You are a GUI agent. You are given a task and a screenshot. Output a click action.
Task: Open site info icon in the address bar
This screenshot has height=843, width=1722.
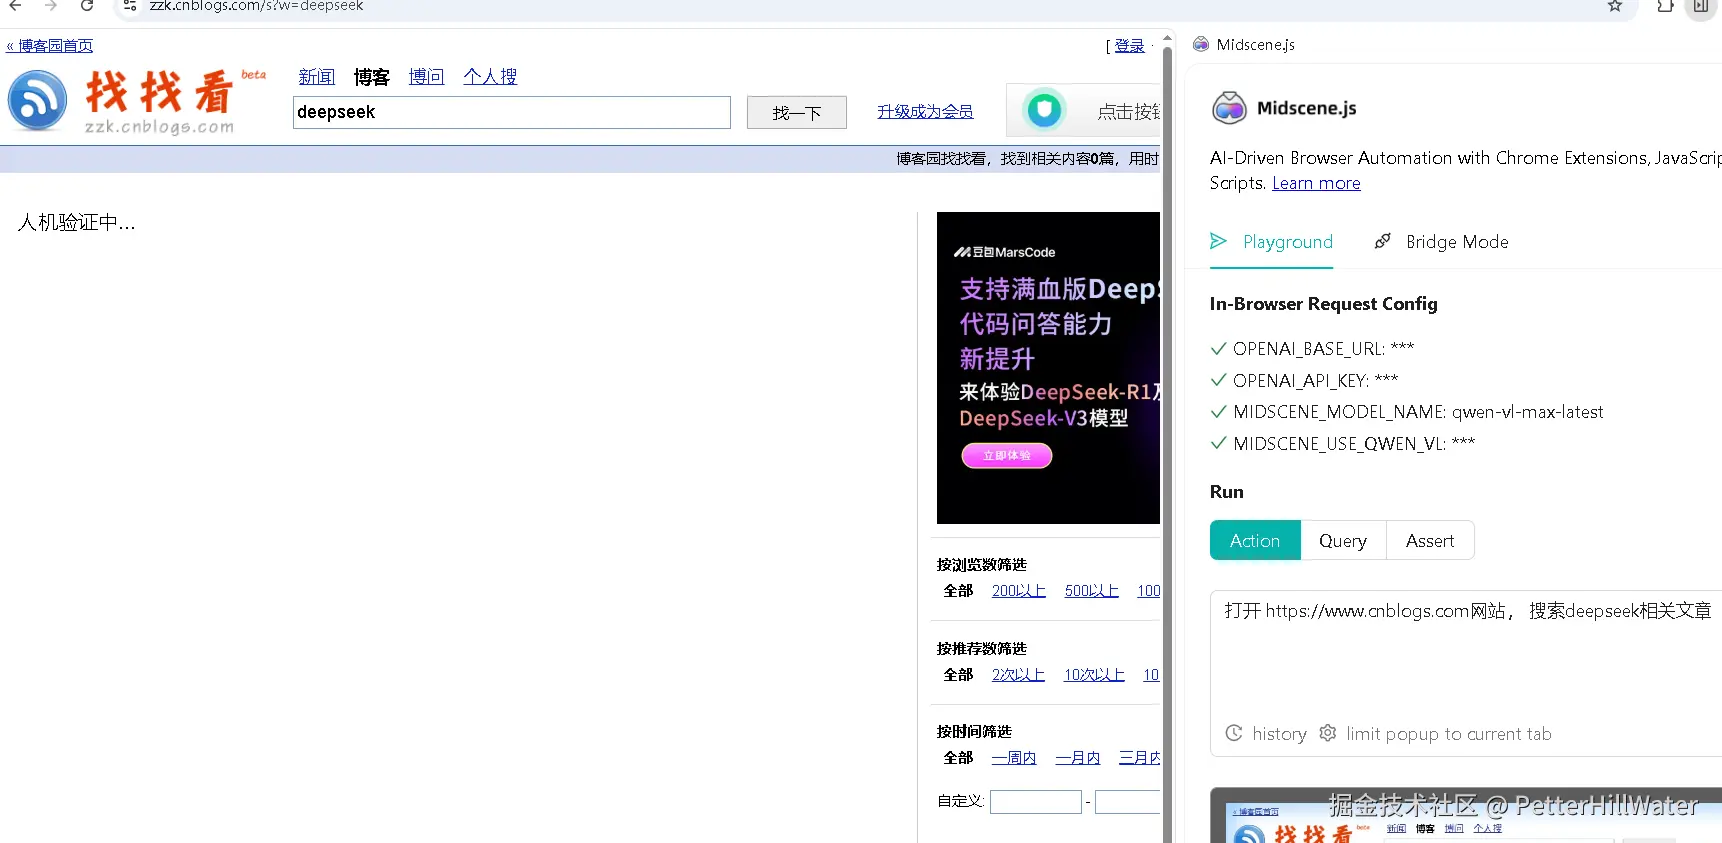point(130,6)
